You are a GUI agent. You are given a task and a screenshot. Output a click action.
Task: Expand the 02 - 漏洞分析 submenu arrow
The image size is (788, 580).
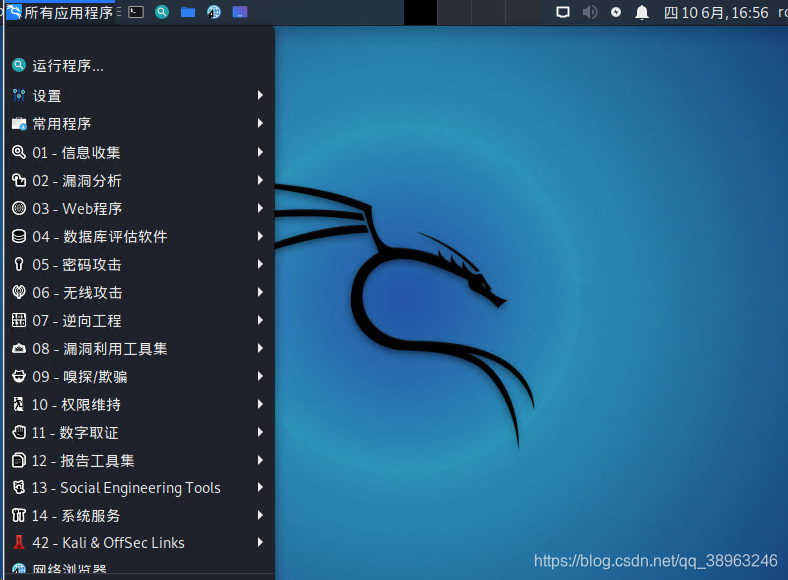pyautogui.click(x=260, y=180)
